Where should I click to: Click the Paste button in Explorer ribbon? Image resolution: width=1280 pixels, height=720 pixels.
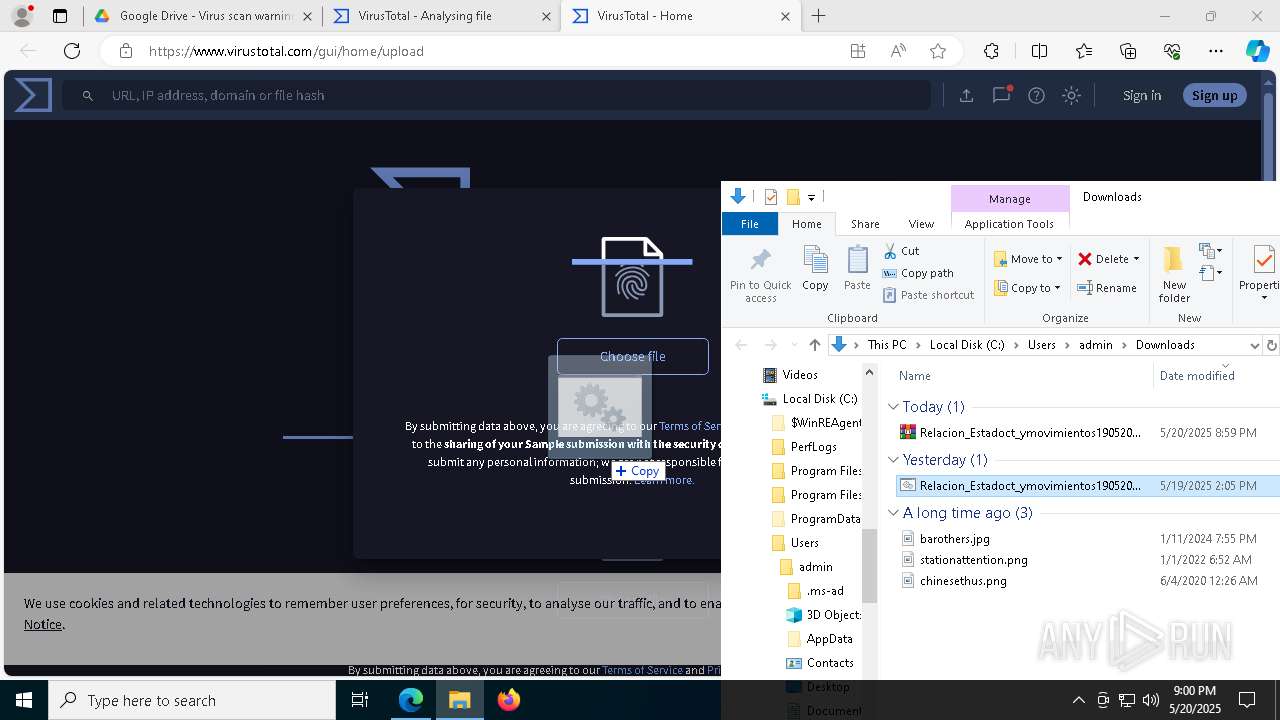coord(857,269)
